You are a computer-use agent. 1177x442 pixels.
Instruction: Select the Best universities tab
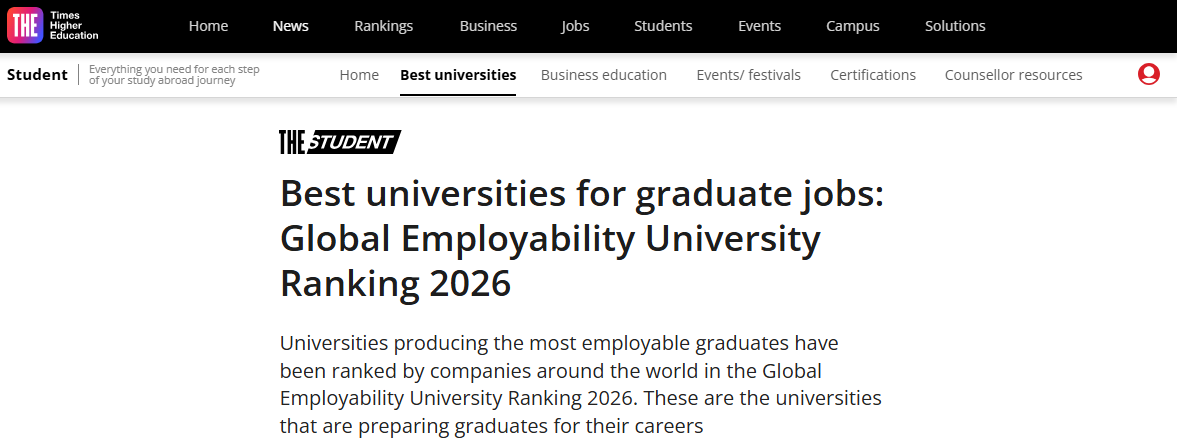(x=458, y=75)
